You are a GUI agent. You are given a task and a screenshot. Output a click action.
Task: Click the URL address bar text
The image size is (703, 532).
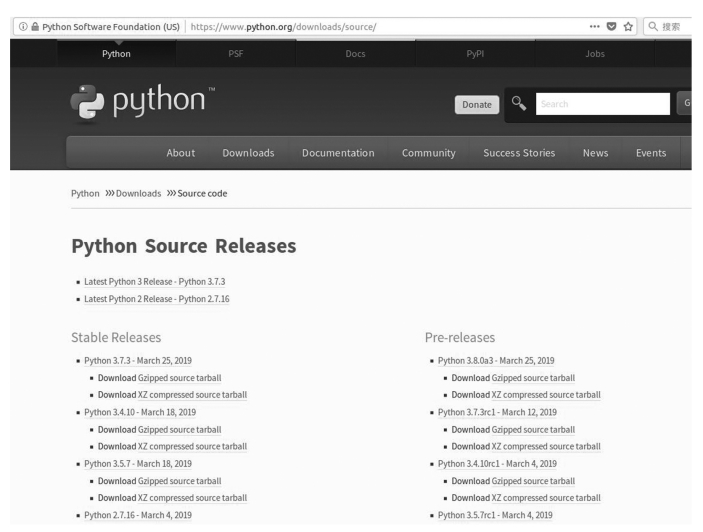coord(283,27)
